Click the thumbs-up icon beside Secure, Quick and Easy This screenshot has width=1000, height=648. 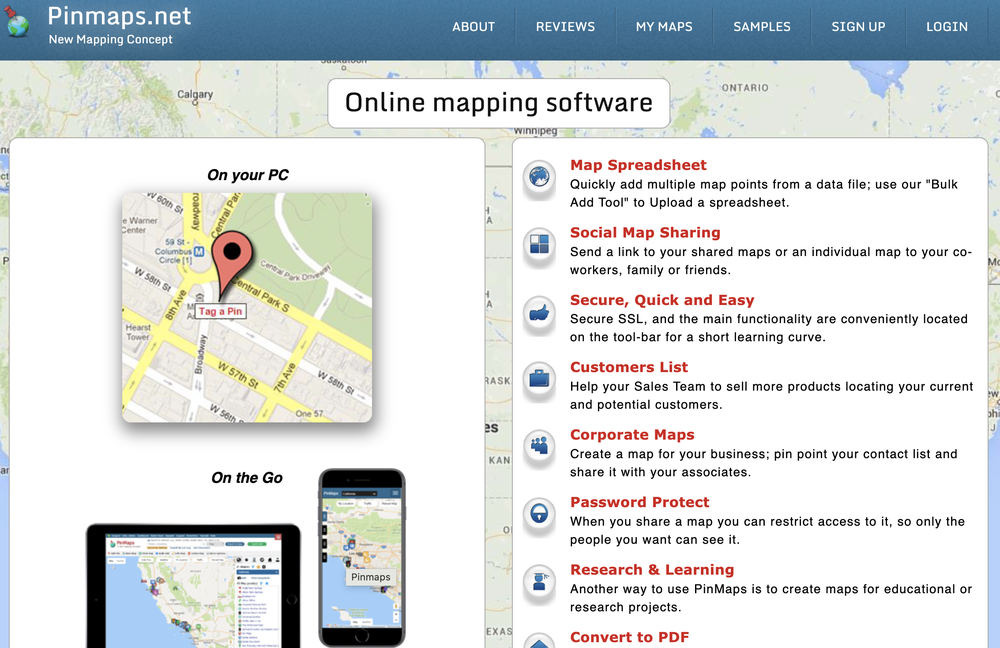click(539, 312)
